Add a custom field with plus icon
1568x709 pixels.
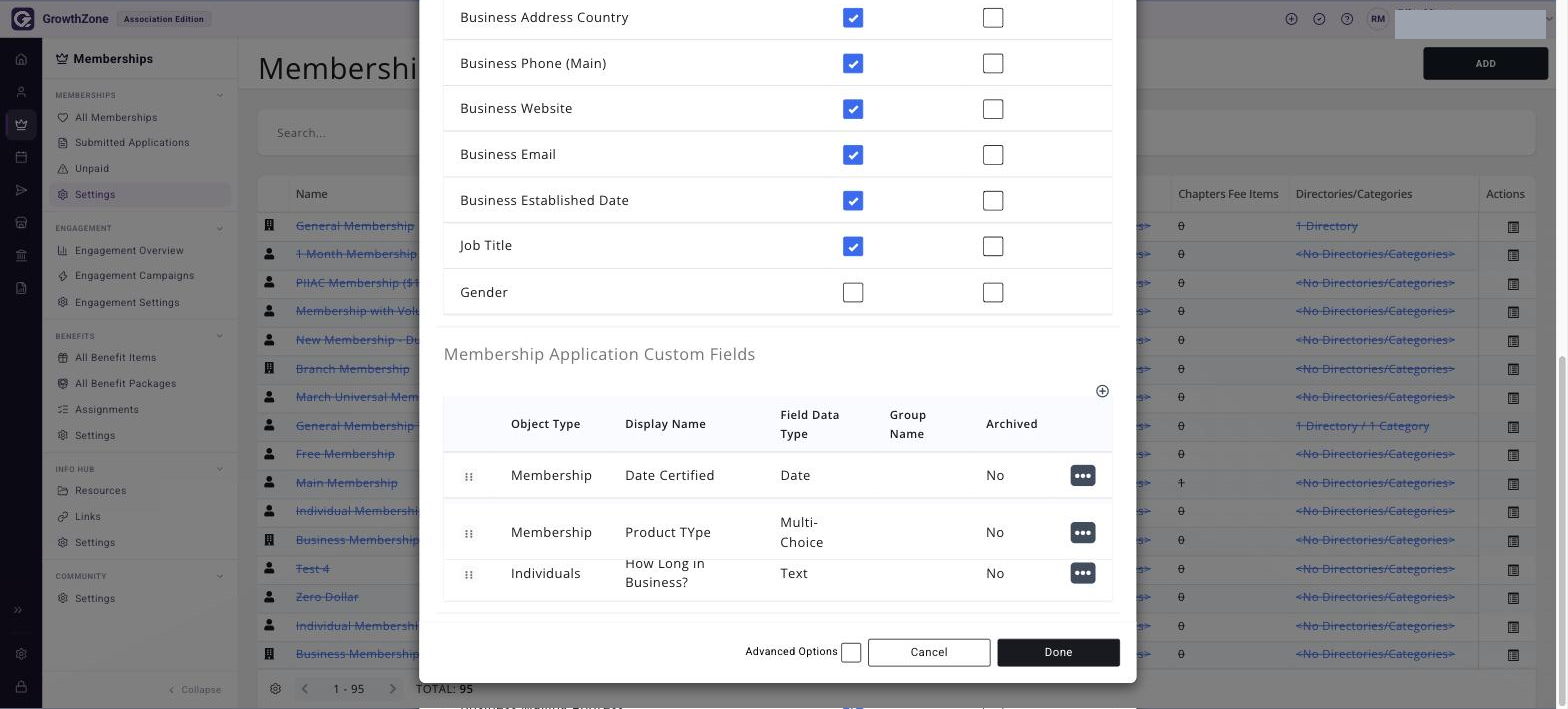(x=1102, y=391)
